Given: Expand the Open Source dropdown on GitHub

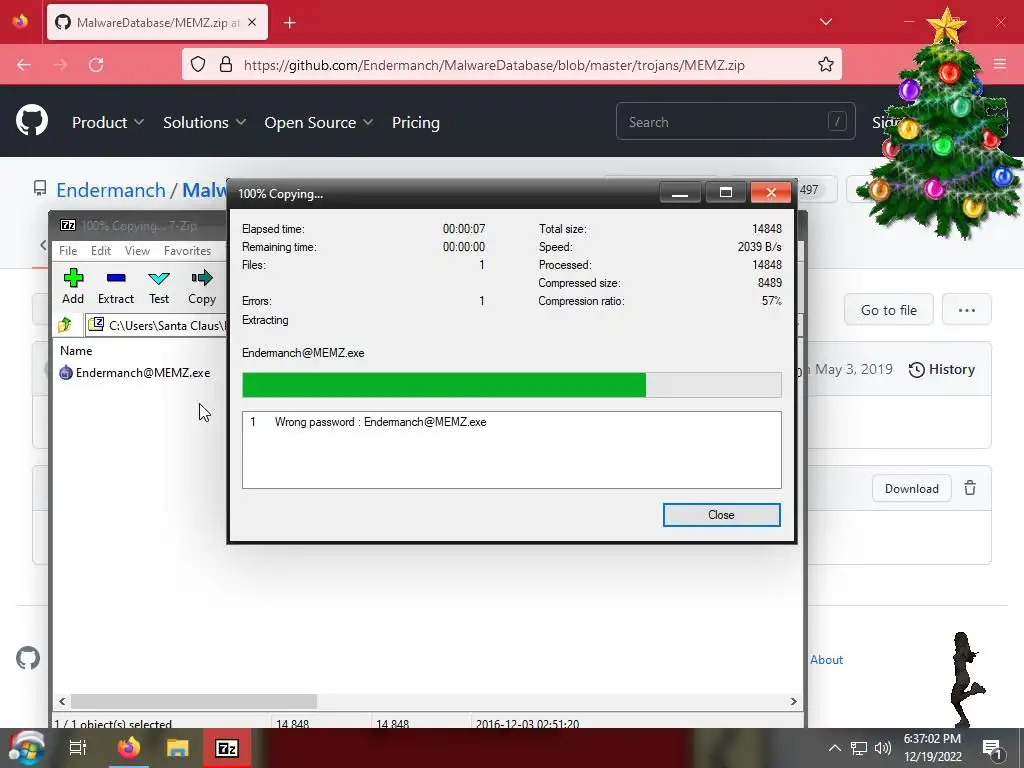Looking at the screenshot, I should (319, 122).
